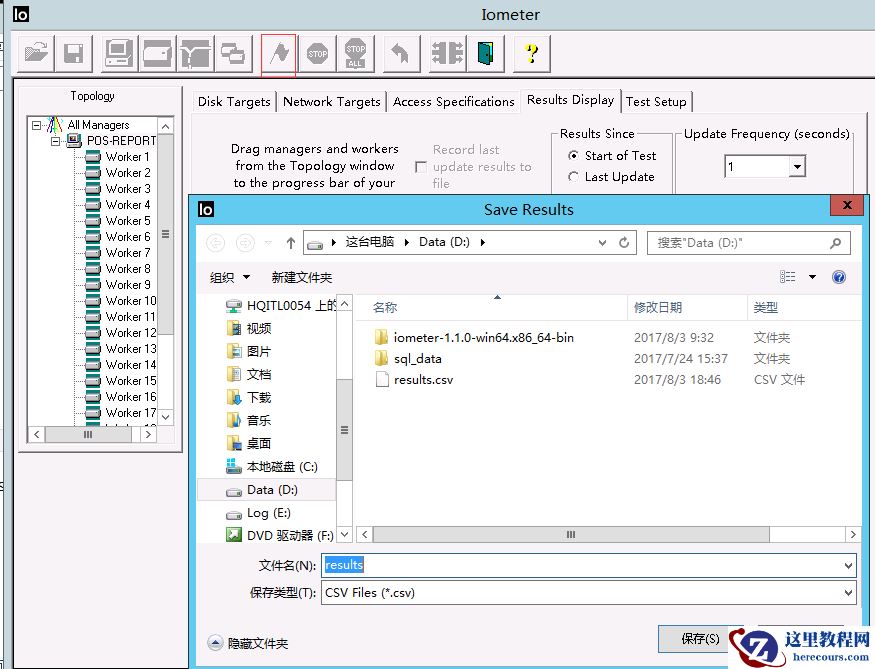The image size is (875, 669).
Task: Open the yellow question mark About icon
Action: coord(532,53)
